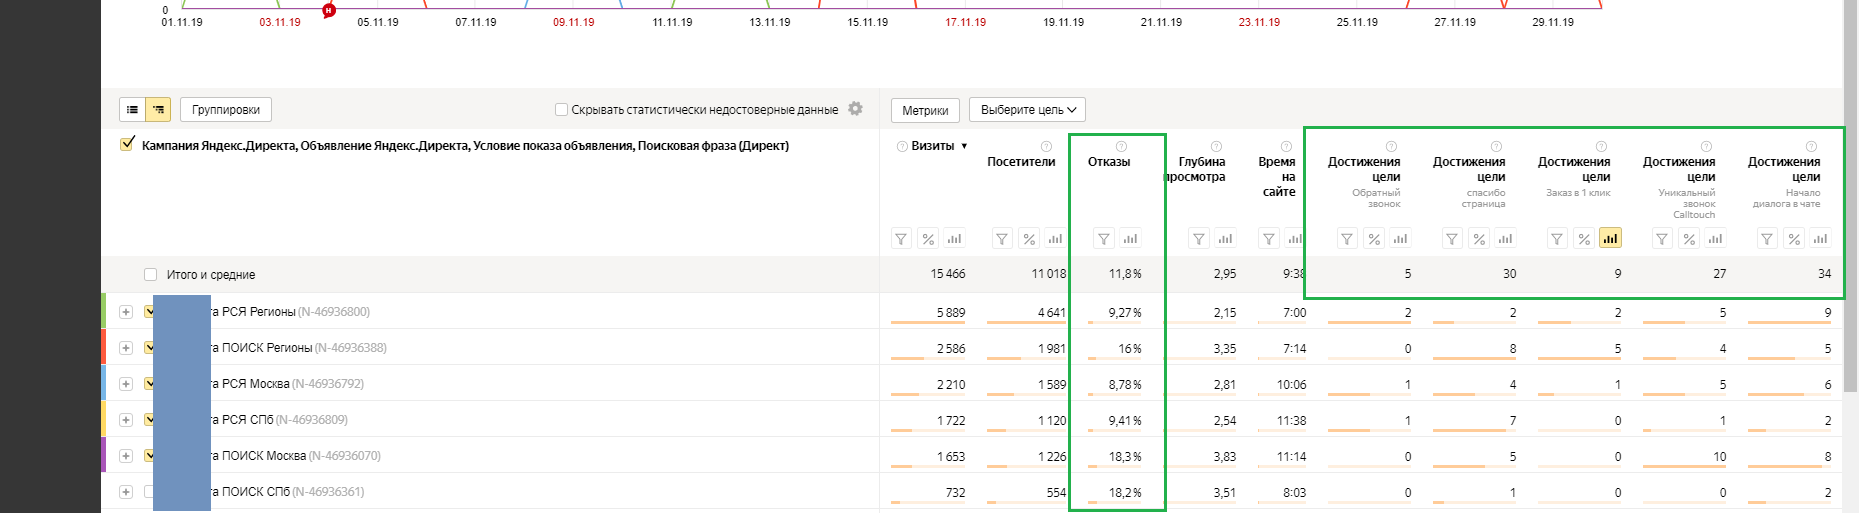This screenshot has height=513, width=1859.
Task: Sort by Глубина просмотра column header
Action: coord(1195,169)
